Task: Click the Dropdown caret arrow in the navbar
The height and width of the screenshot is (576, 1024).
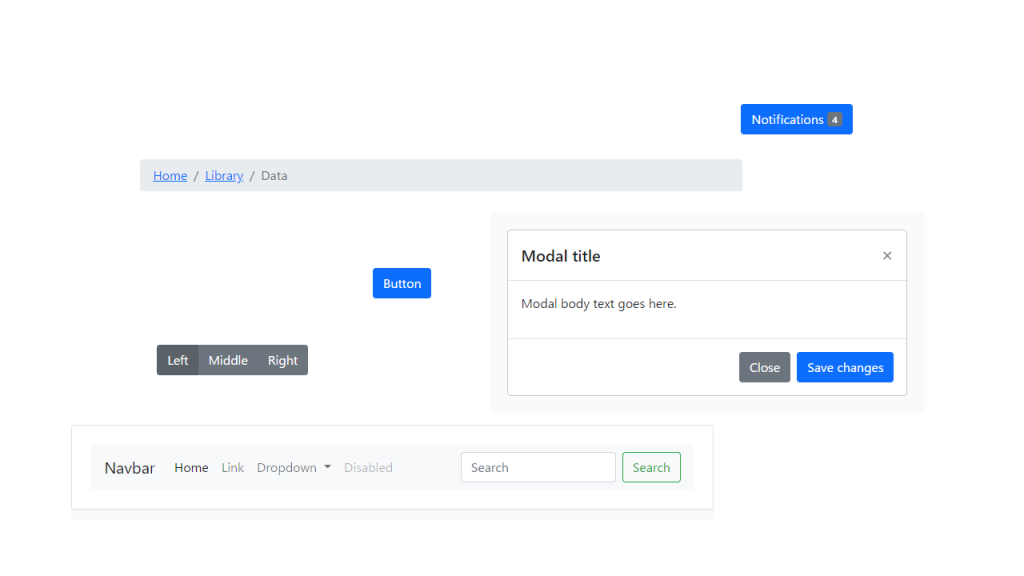Action: point(327,467)
